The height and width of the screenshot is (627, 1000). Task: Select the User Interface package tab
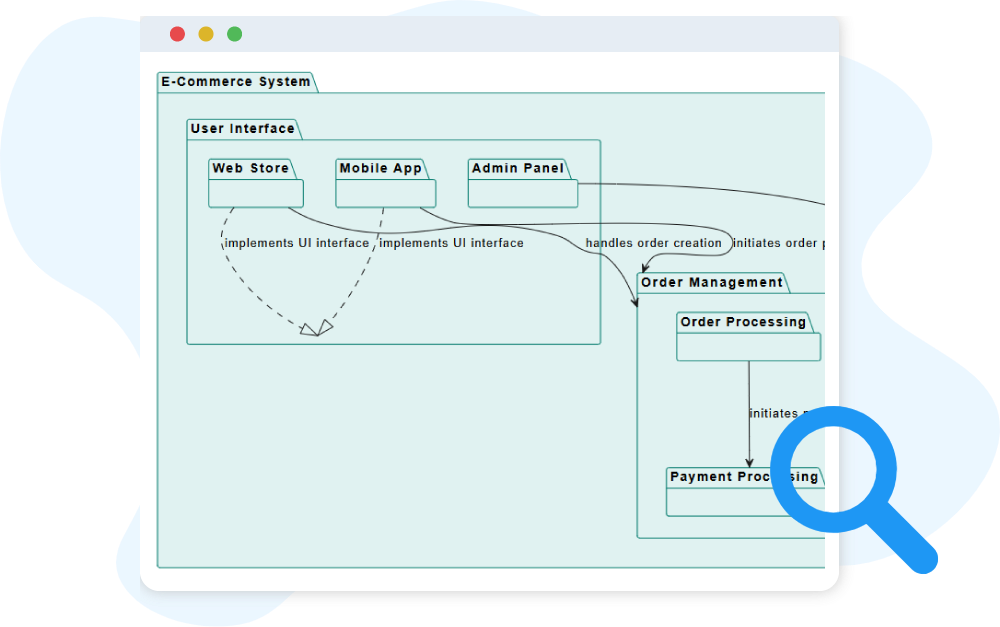point(243,129)
